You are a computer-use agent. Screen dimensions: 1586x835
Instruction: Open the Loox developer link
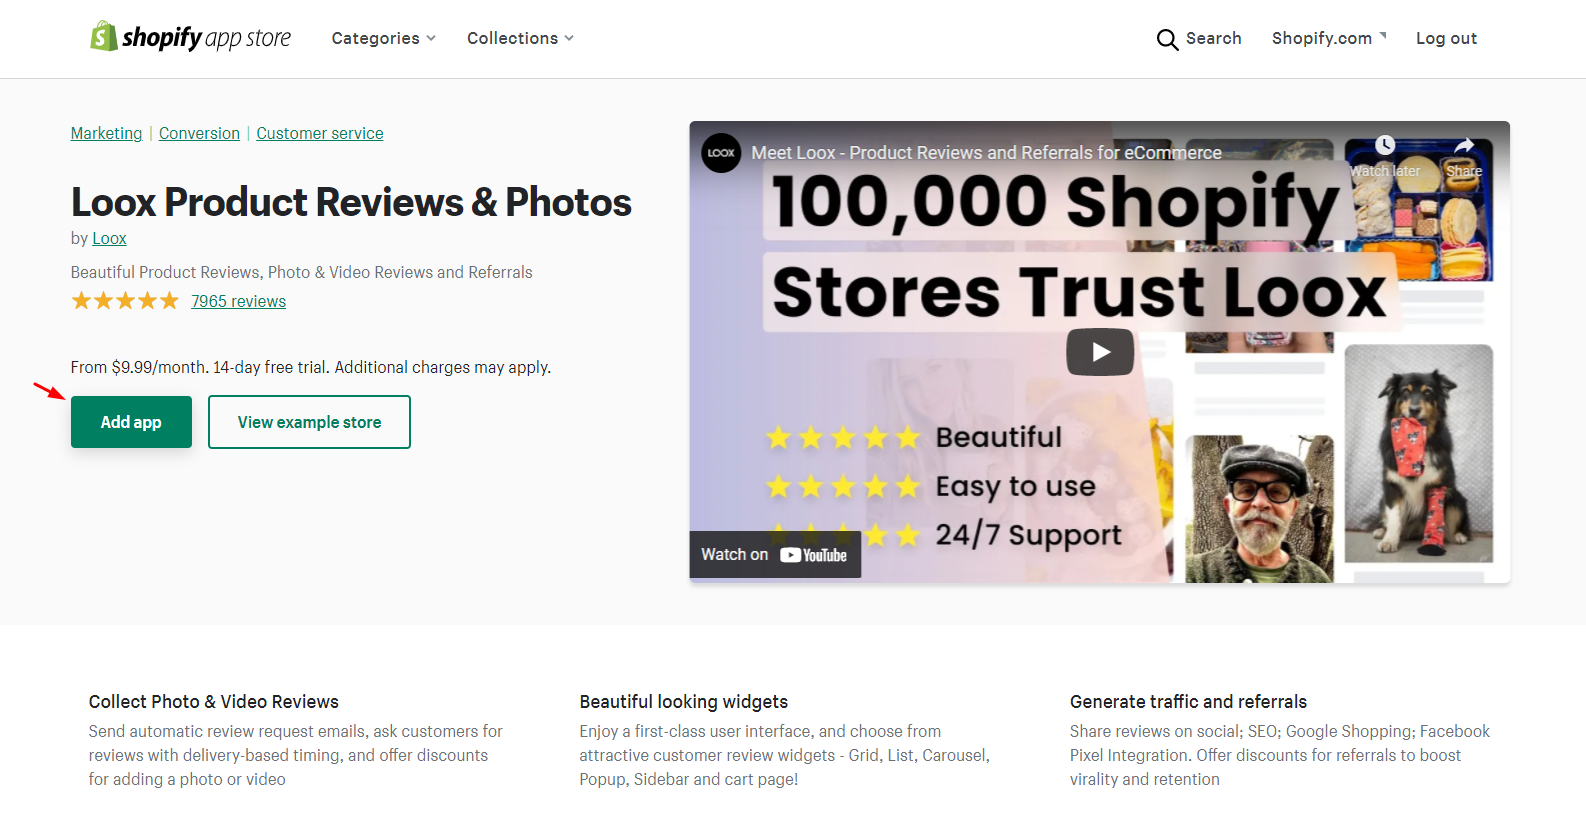109,238
